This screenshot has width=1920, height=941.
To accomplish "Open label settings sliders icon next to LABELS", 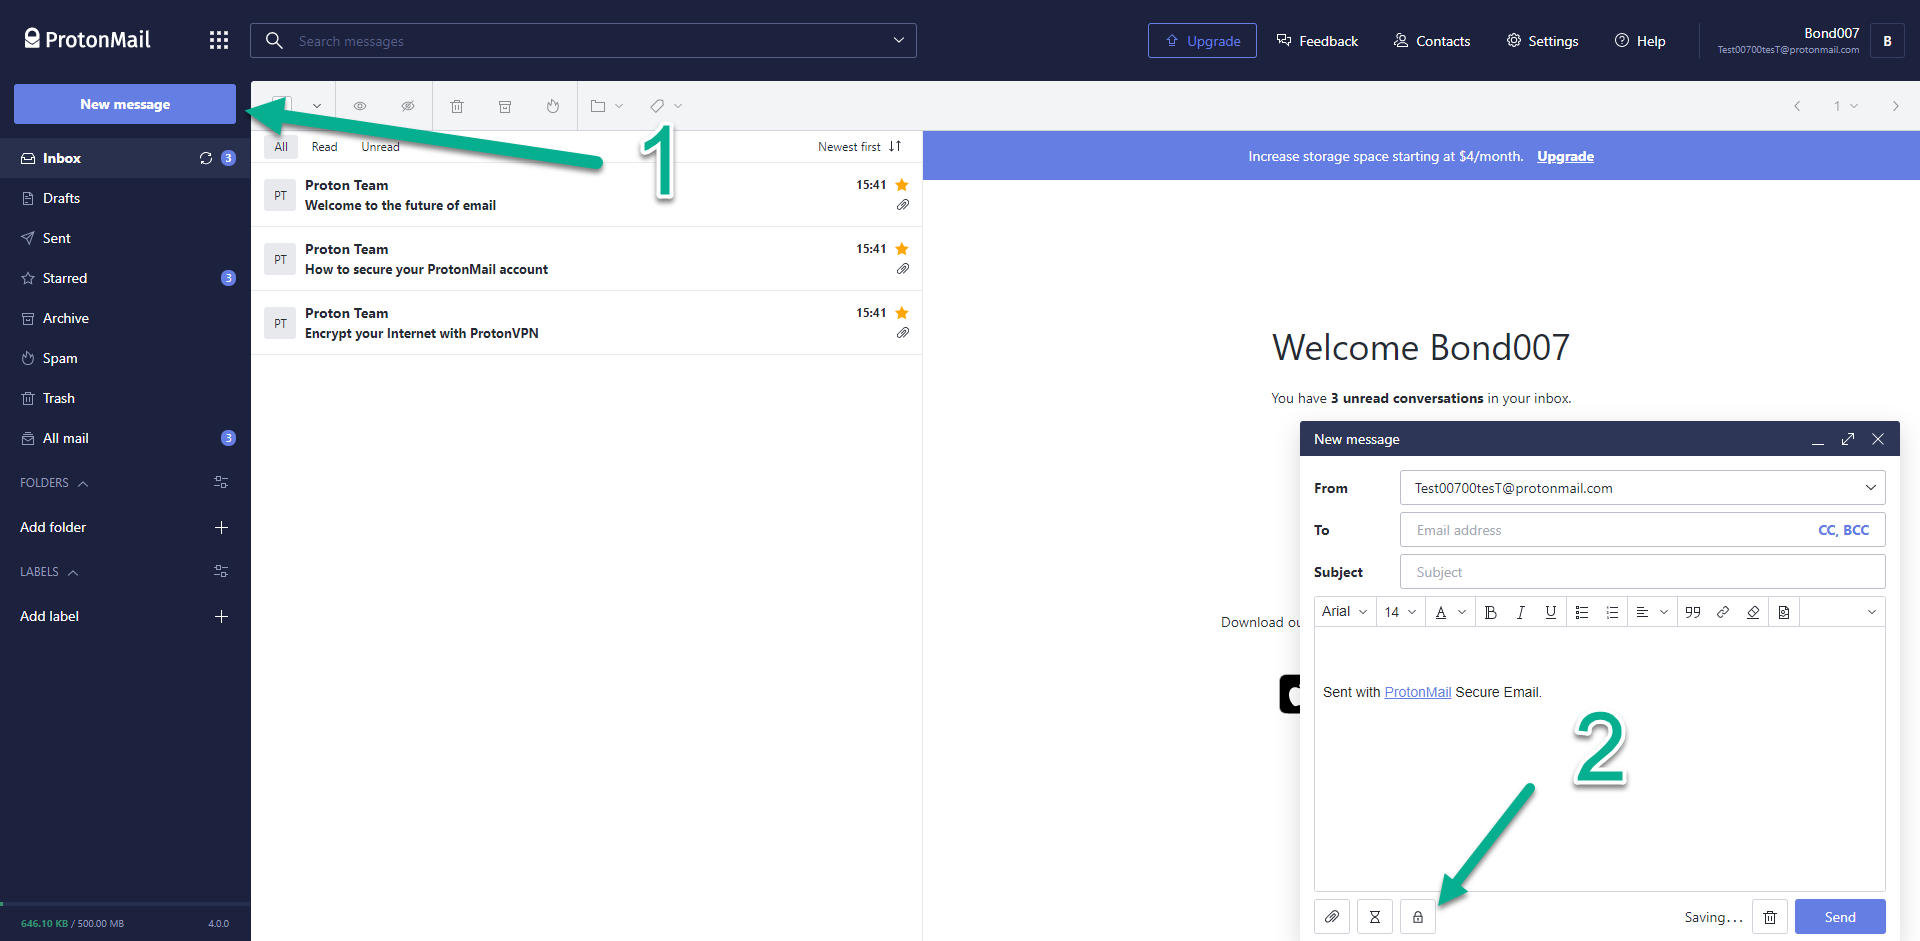I will click(x=221, y=571).
